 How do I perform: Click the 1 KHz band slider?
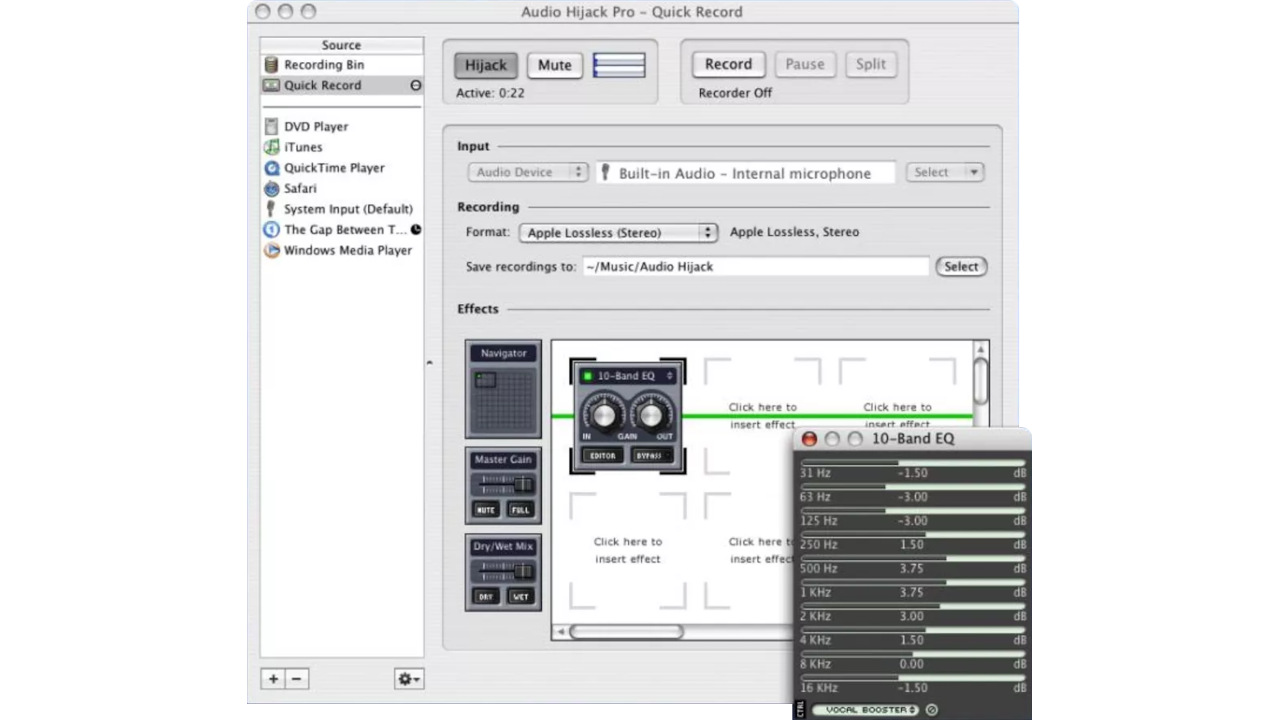(x=911, y=582)
